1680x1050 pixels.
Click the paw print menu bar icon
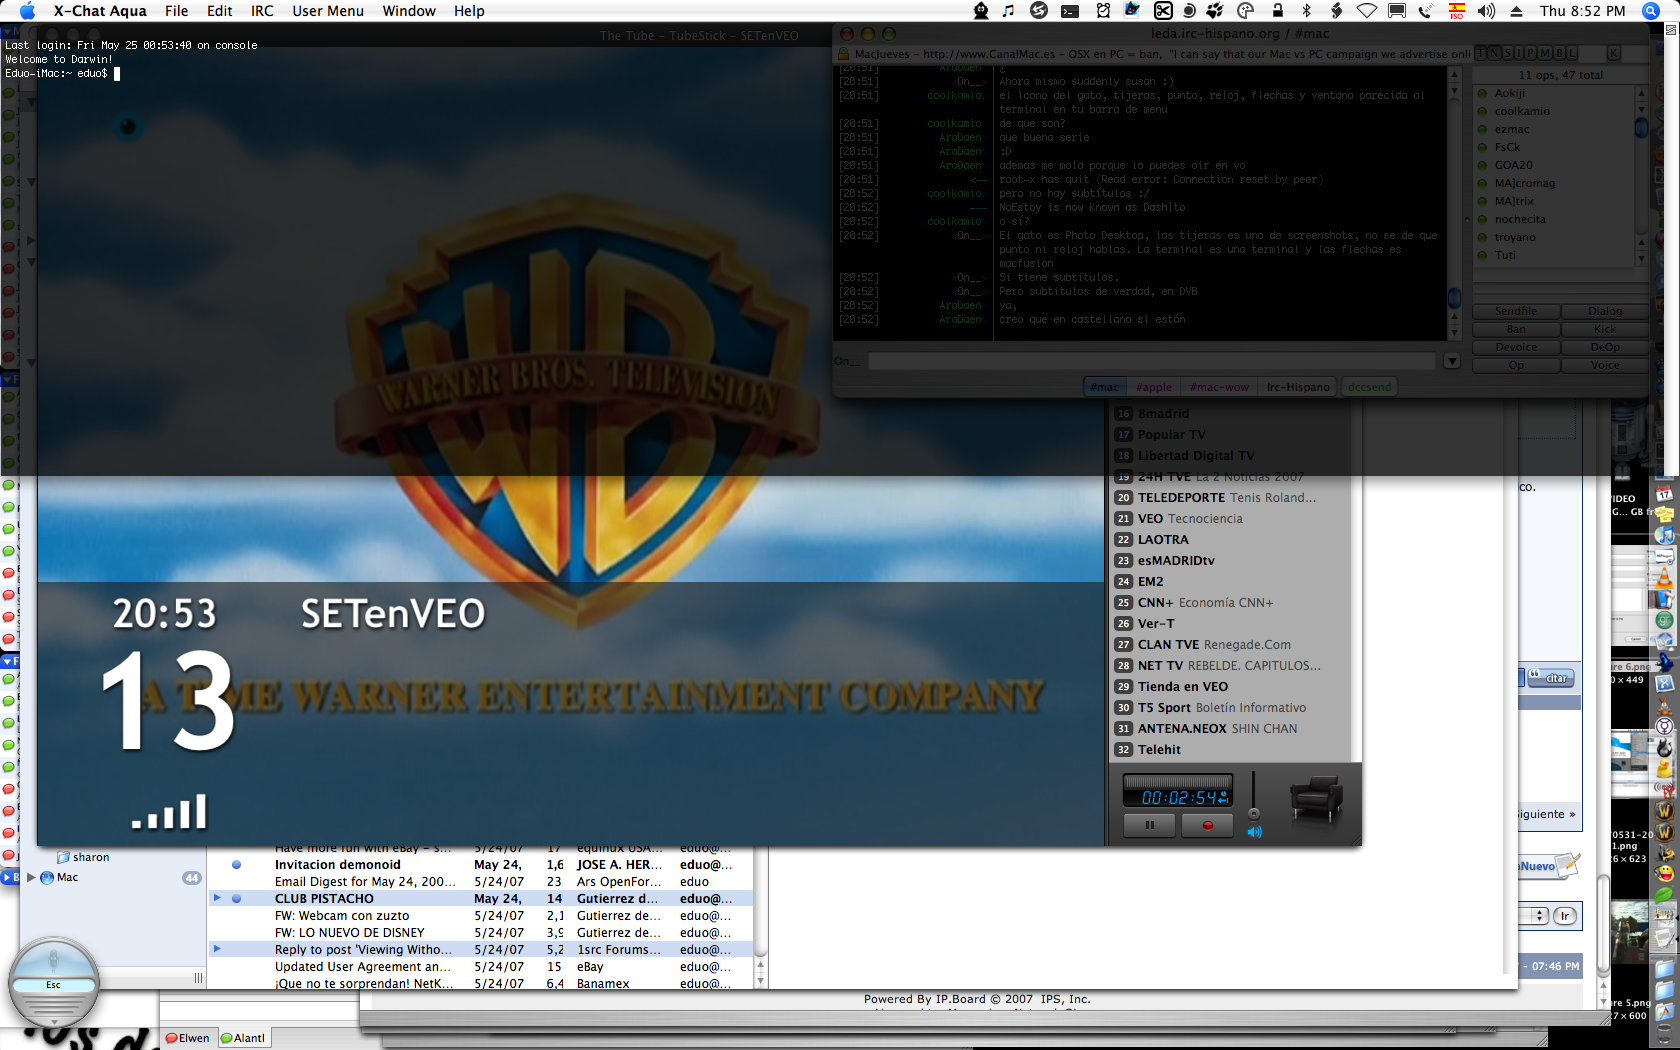point(1215,11)
